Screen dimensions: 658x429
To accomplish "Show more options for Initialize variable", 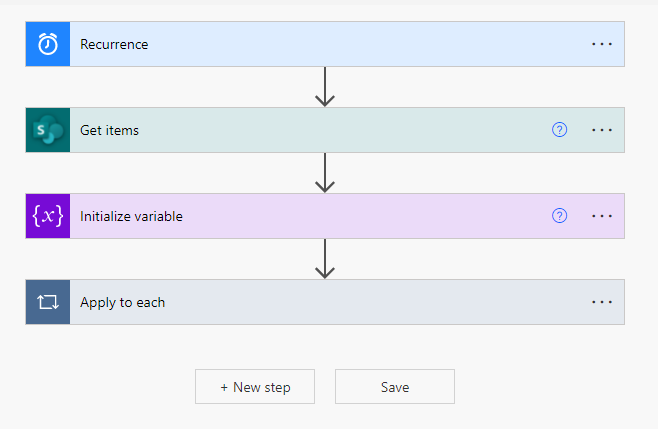I will pyautogui.click(x=602, y=216).
